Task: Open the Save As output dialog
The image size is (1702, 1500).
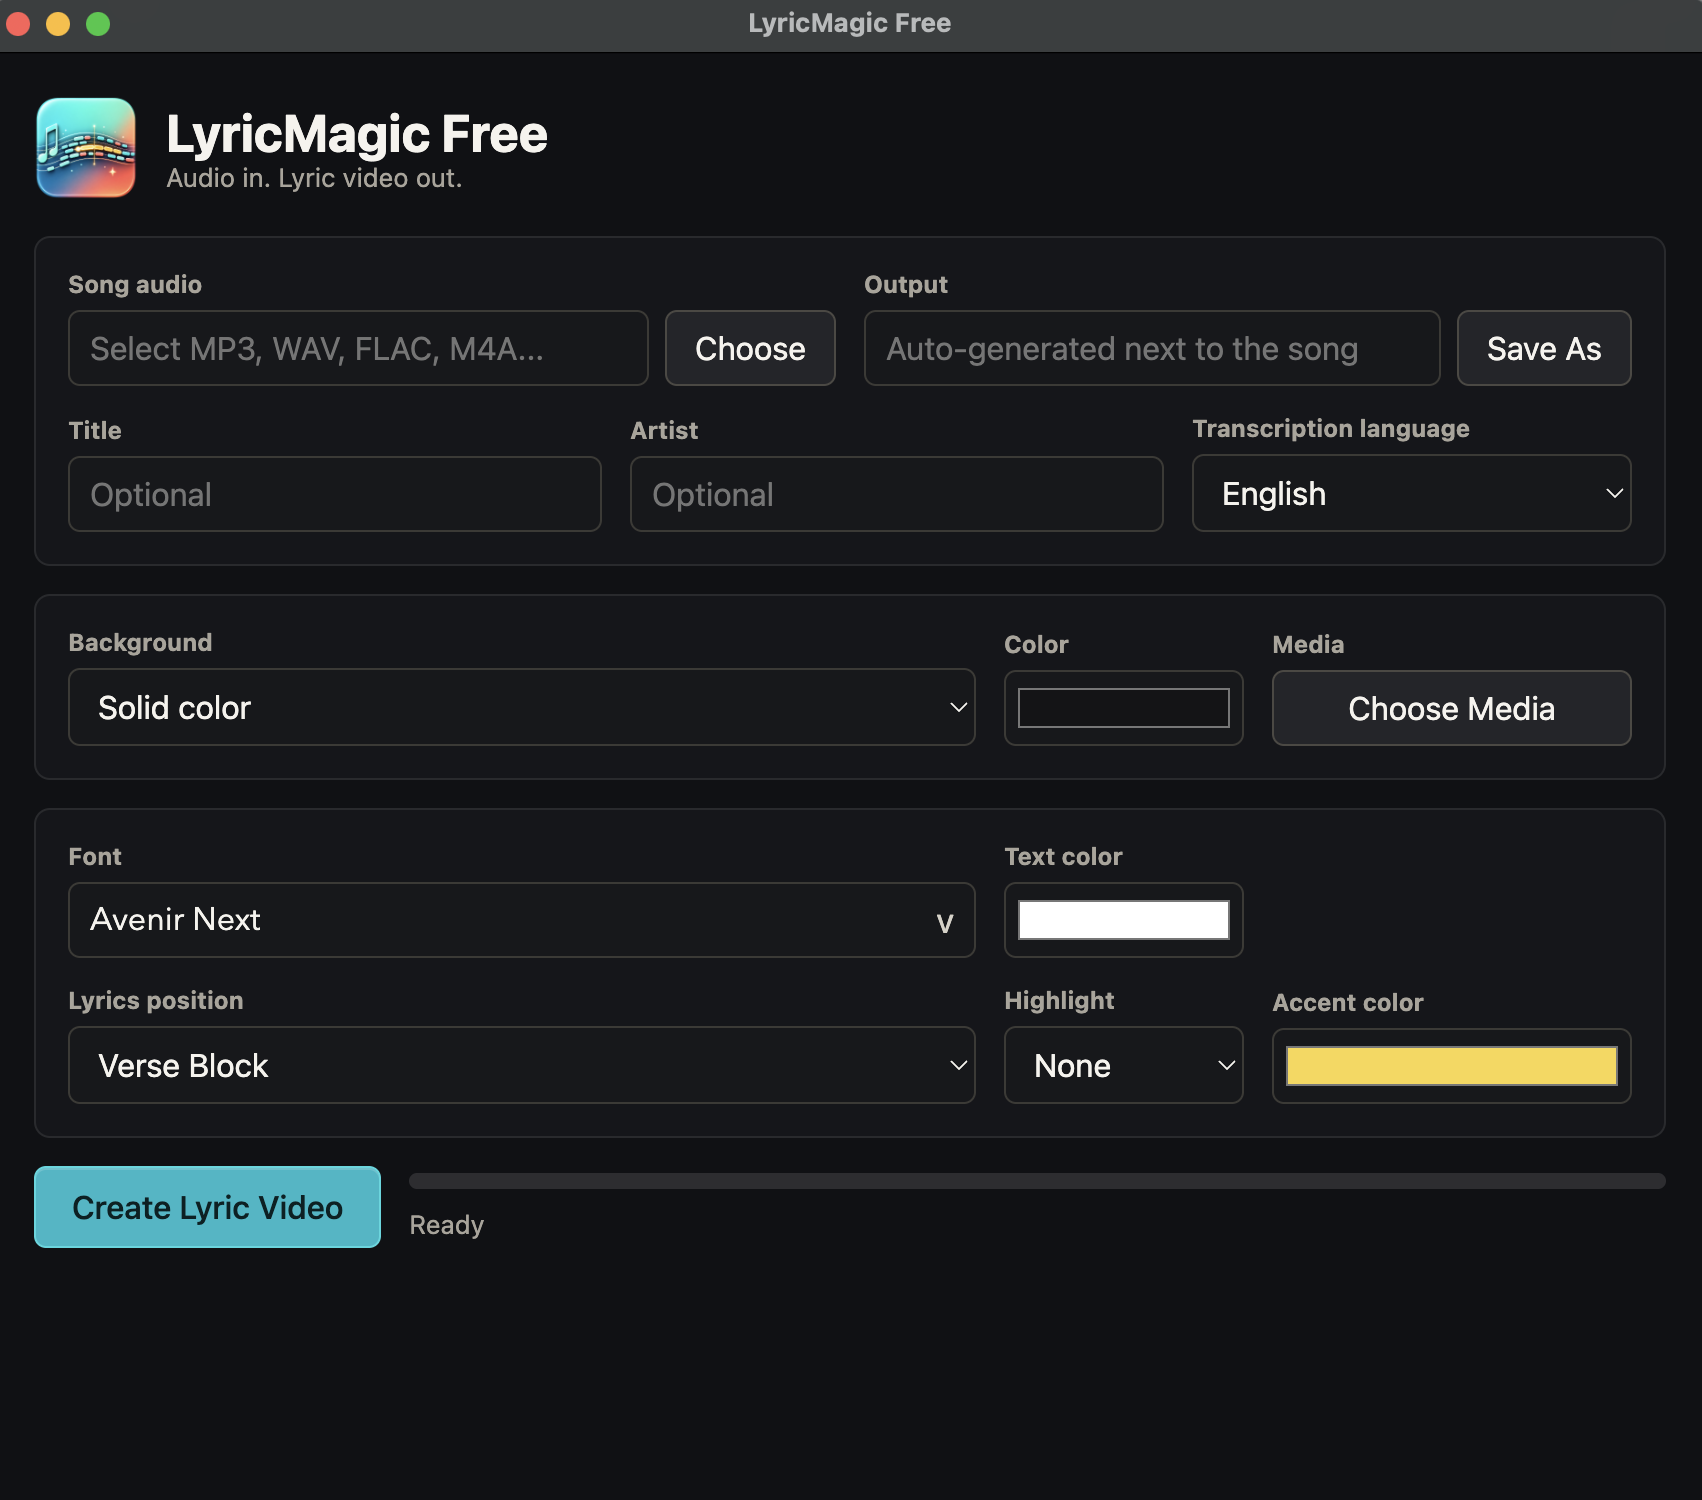Action: 1544,348
